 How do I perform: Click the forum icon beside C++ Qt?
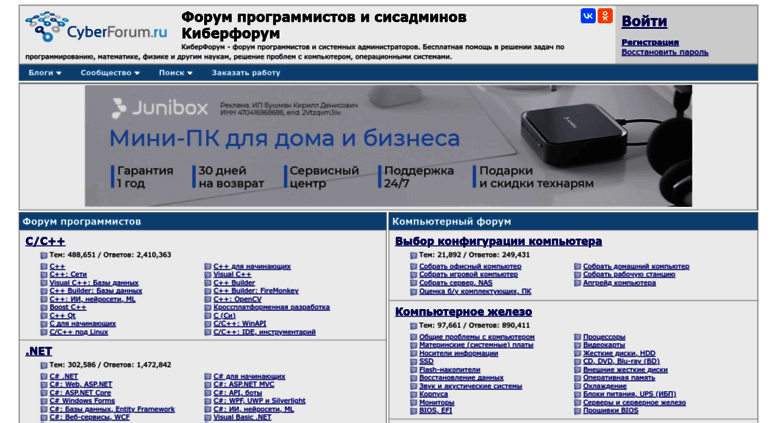coord(44,316)
